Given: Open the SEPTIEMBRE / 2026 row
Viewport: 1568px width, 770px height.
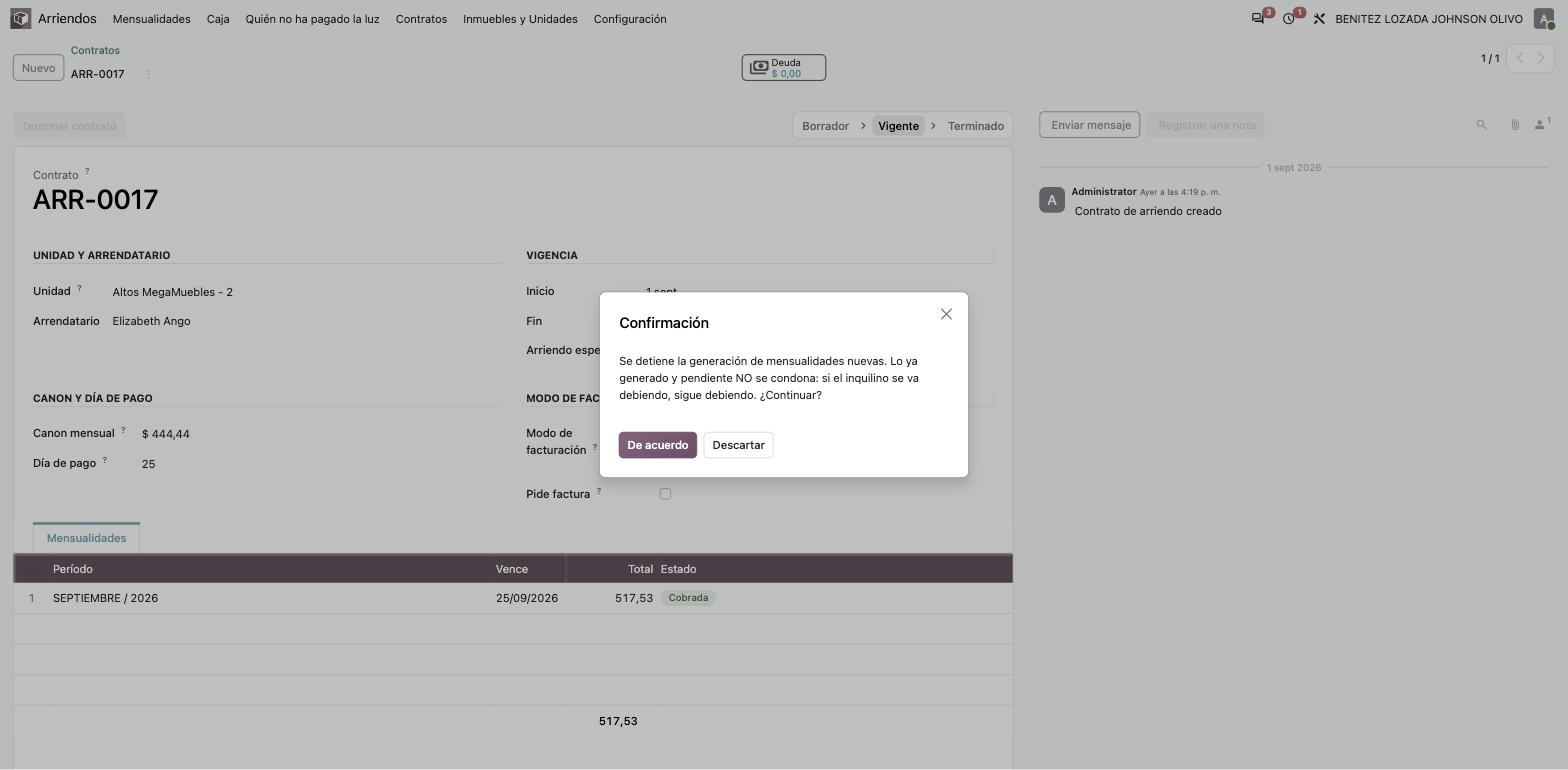Looking at the screenshot, I should (x=513, y=598).
